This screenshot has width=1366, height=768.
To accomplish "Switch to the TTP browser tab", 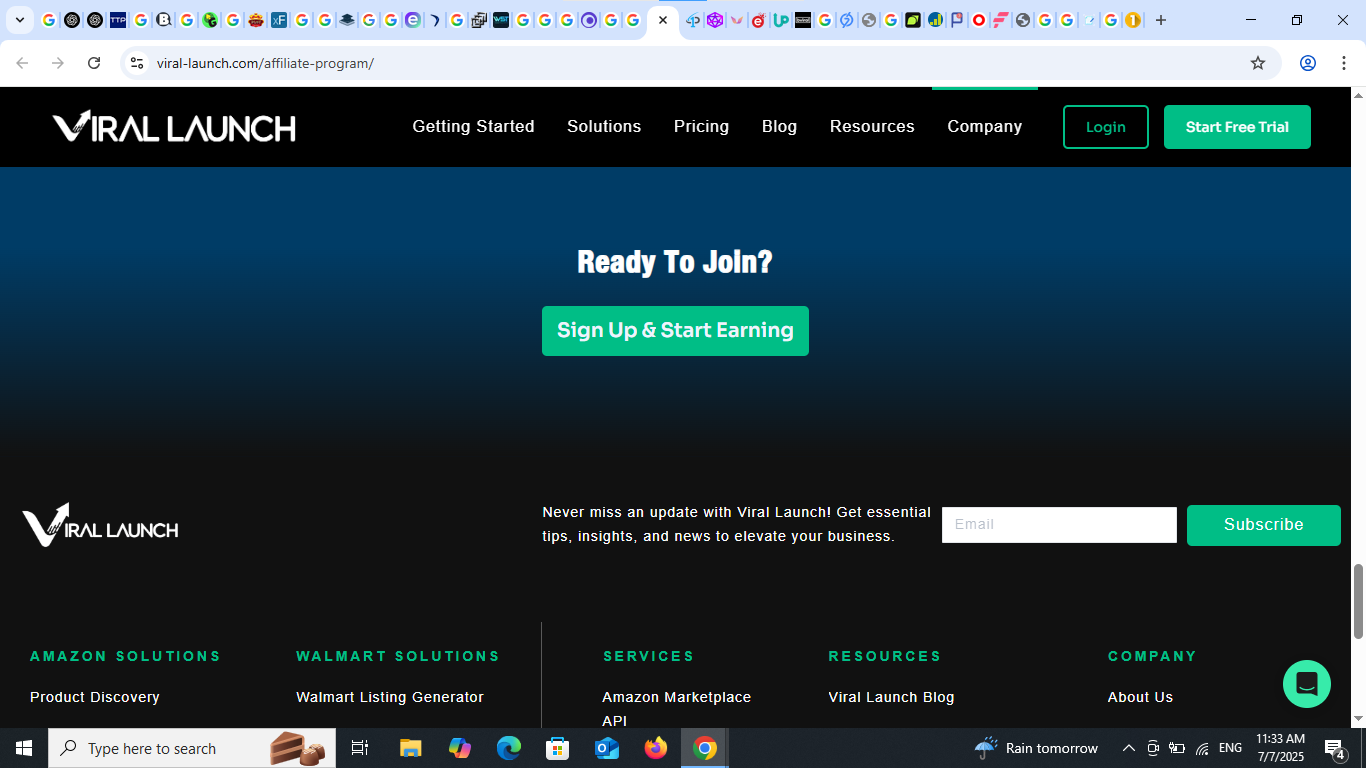I will click(x=118, y=20).
